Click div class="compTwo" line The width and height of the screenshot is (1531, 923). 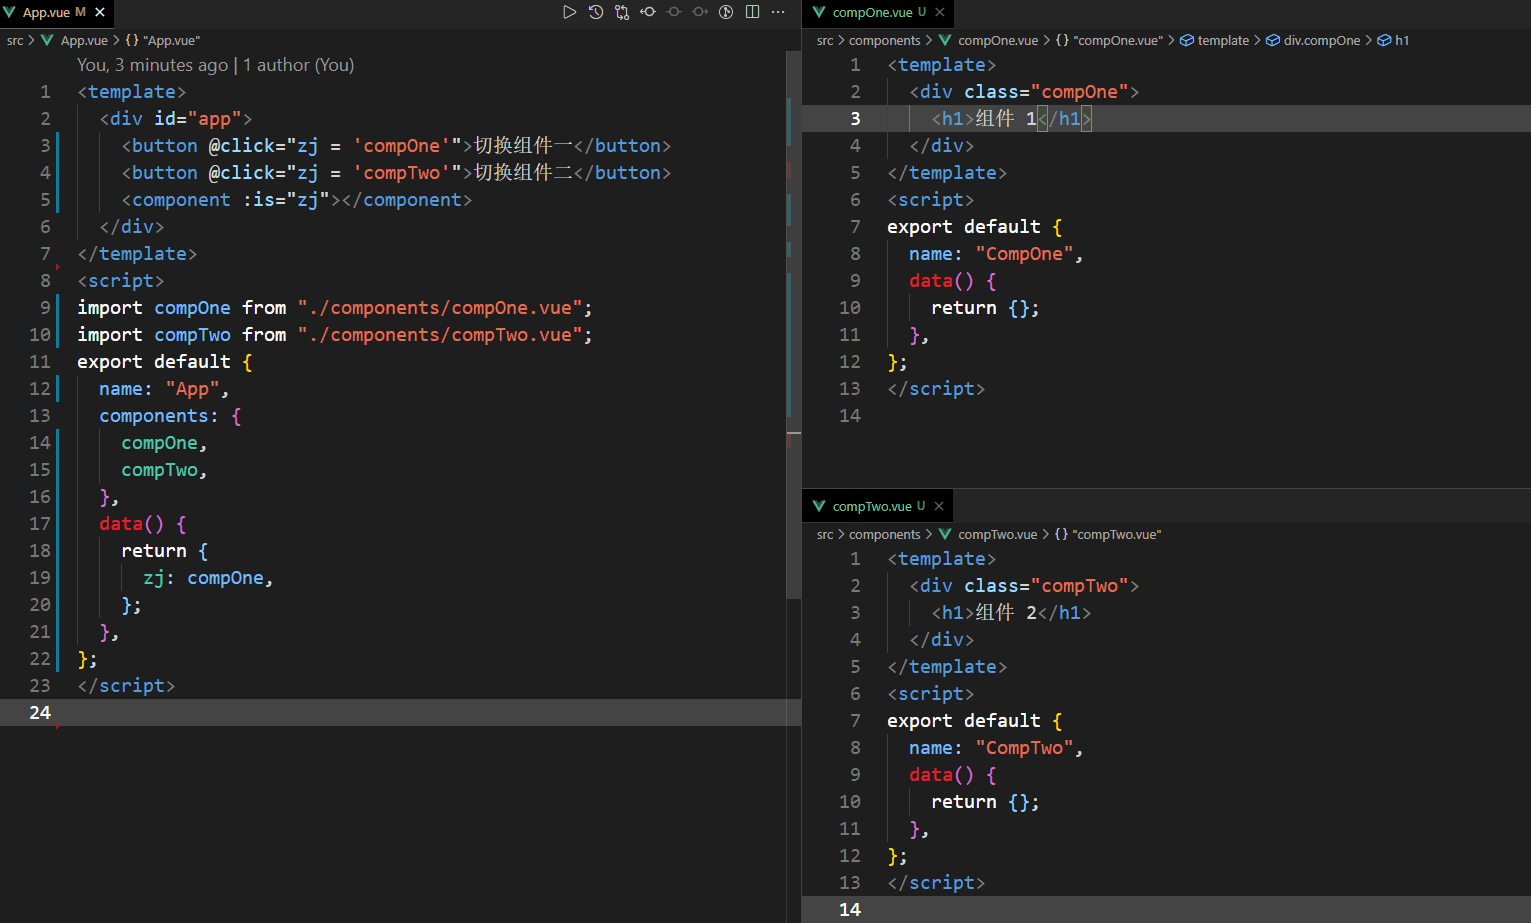point(1024,586)
